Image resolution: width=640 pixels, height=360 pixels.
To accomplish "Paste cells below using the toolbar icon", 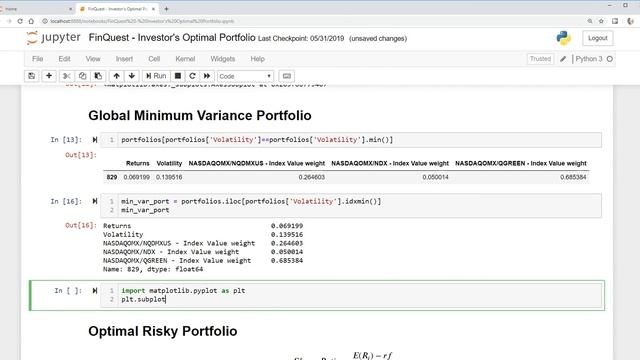I will [98, 76].
